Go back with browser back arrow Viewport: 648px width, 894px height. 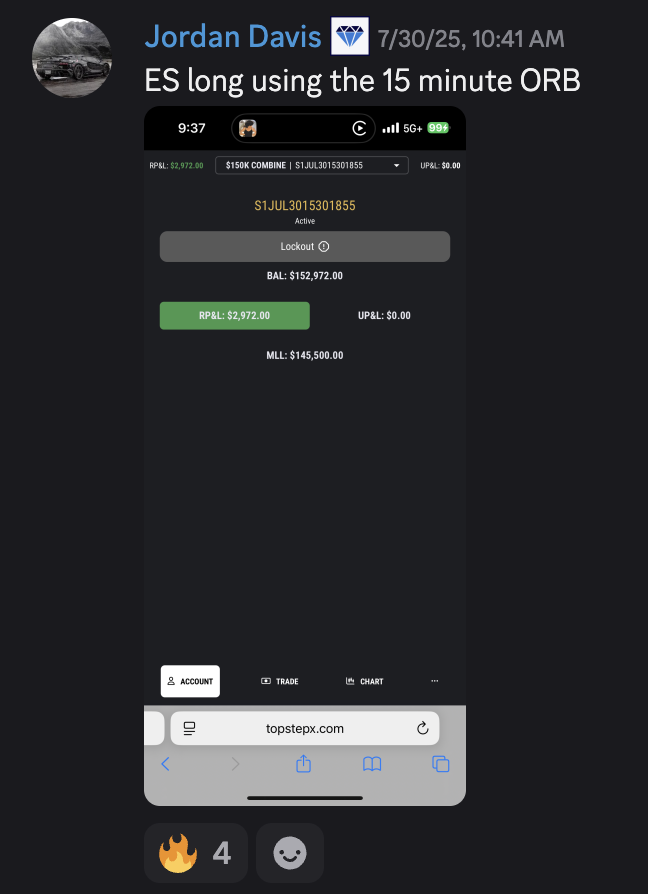(165, 764)
